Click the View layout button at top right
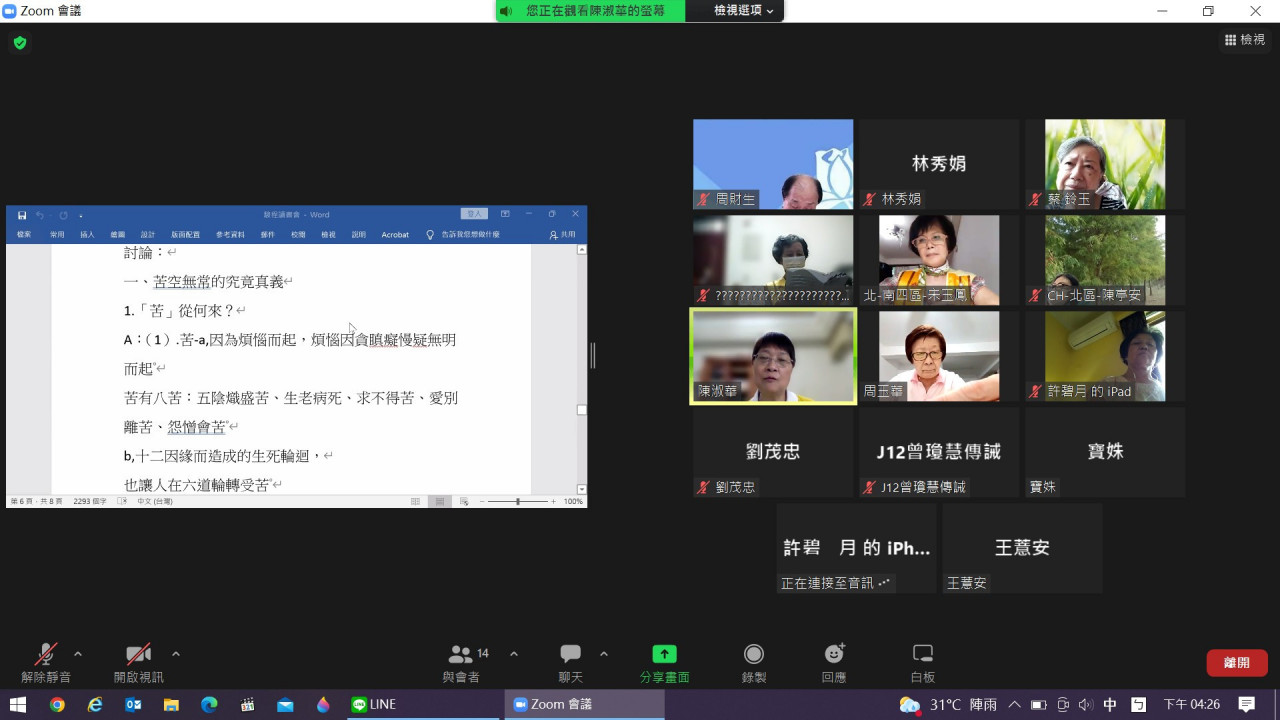The width and height of the screenshot is (1280, 720). [x=1245, y=40]
